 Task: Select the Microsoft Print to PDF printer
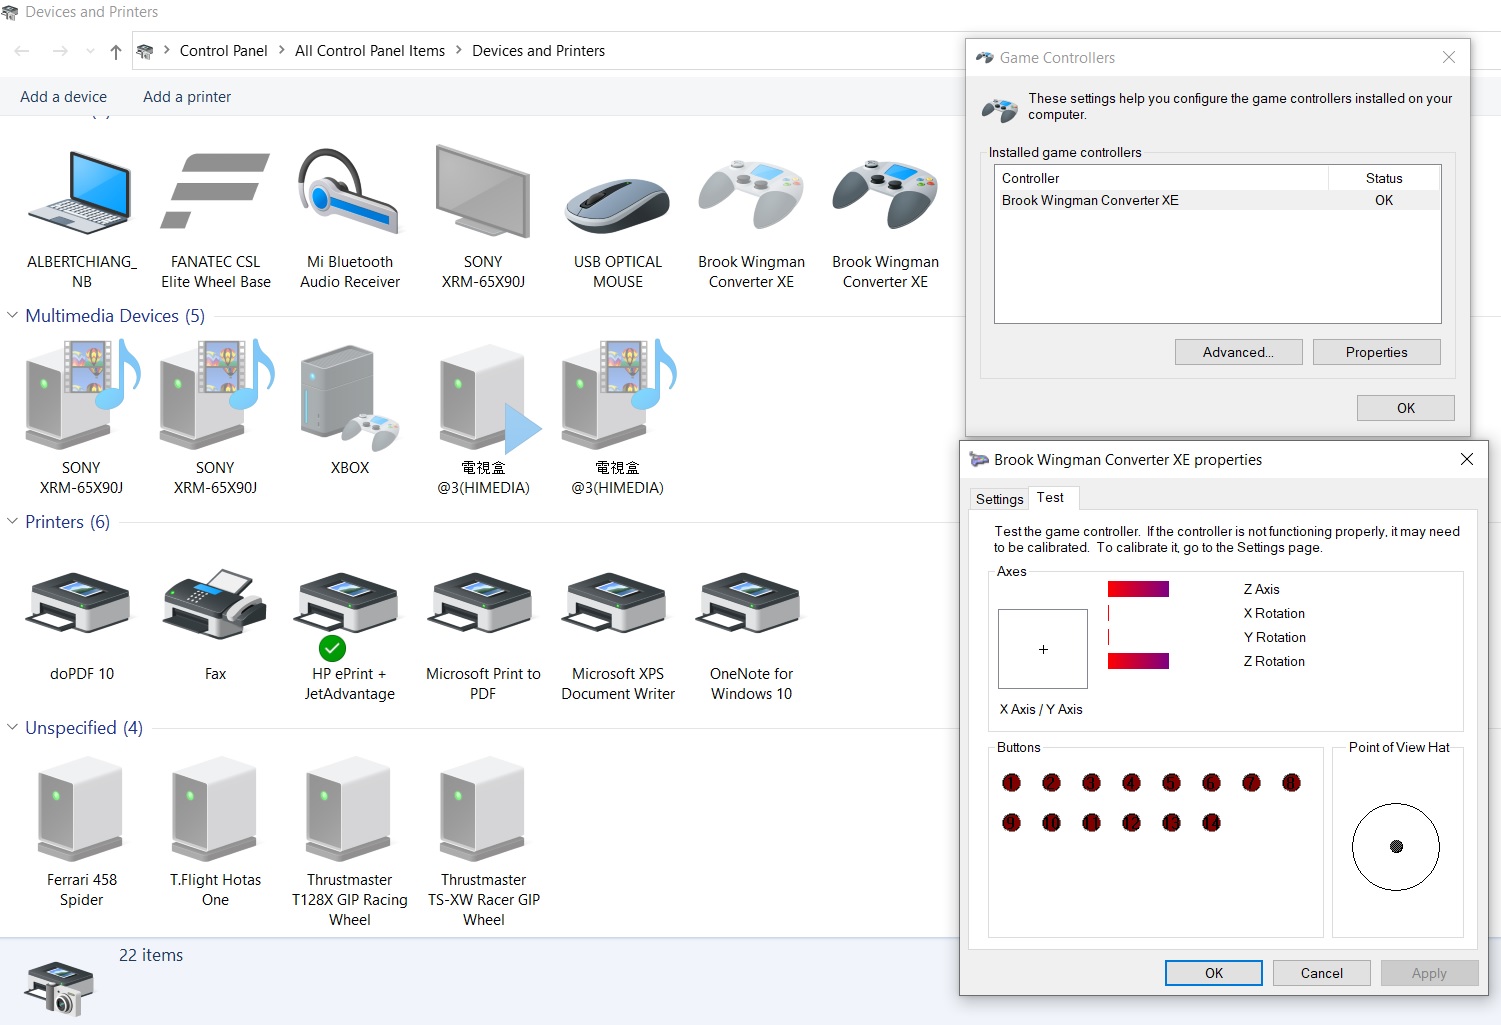click(483, 634)
